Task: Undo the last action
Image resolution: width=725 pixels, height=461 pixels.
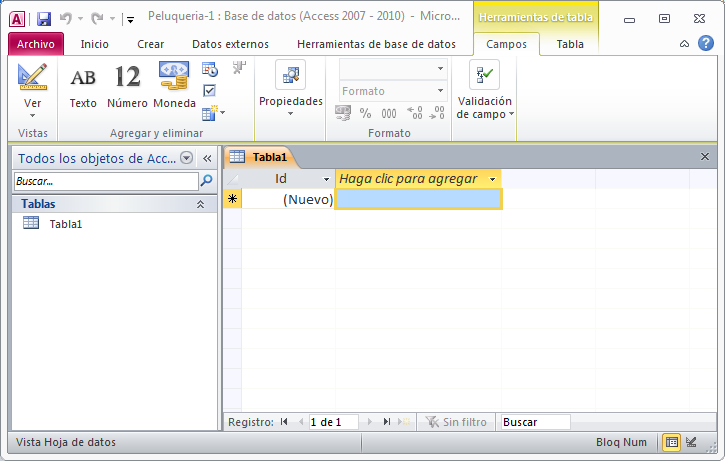Action: 66,19
